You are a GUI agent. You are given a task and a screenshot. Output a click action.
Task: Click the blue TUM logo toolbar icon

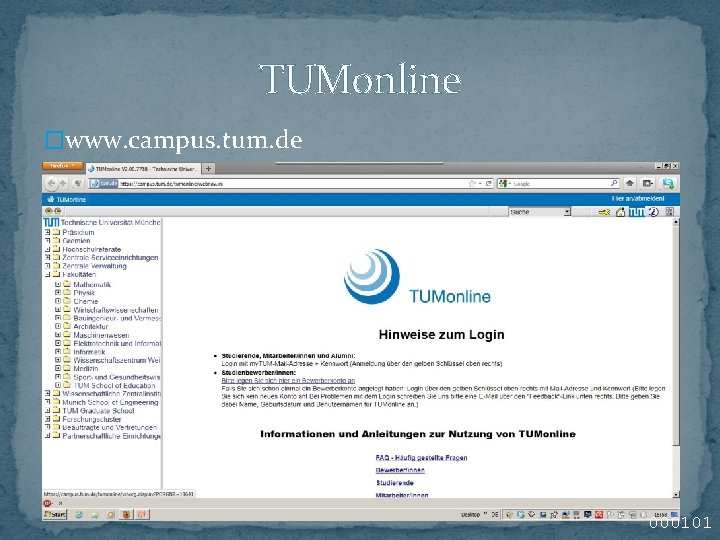tap(636, 212)
